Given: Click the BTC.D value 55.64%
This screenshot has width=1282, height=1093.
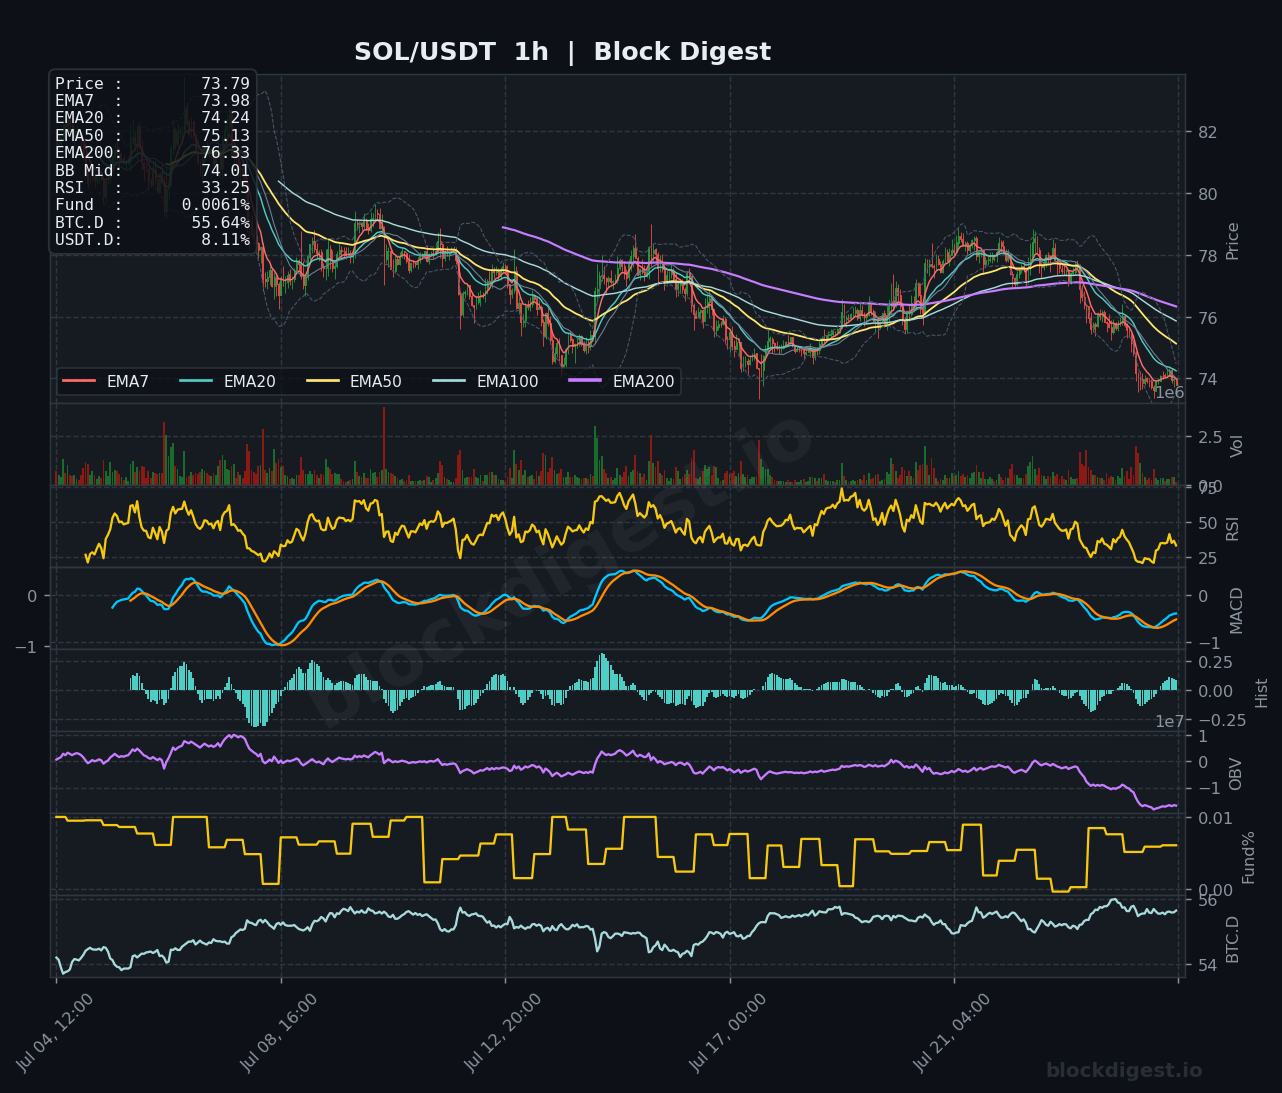Looking at the screenshot, I should [x=220, y=222].
